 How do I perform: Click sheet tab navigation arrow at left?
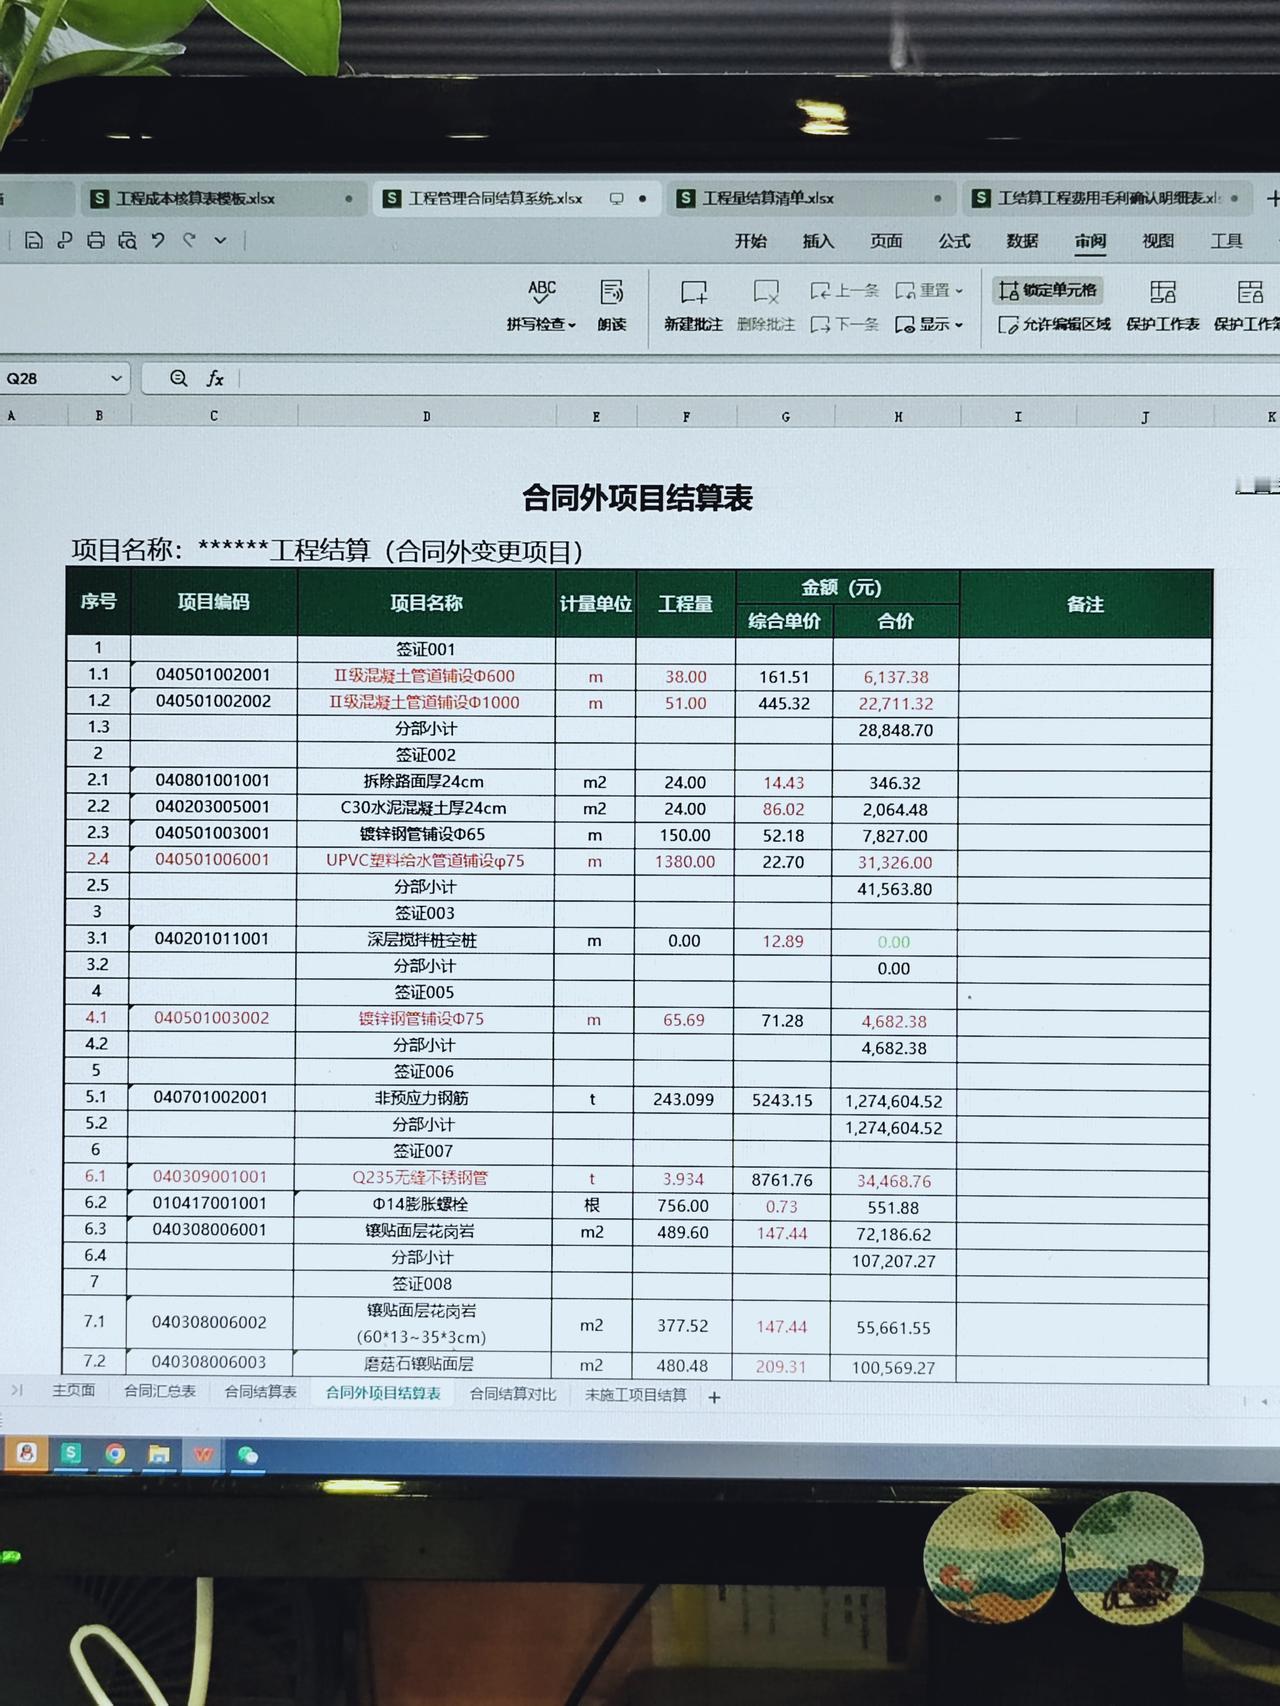[x=17, y=1390]
